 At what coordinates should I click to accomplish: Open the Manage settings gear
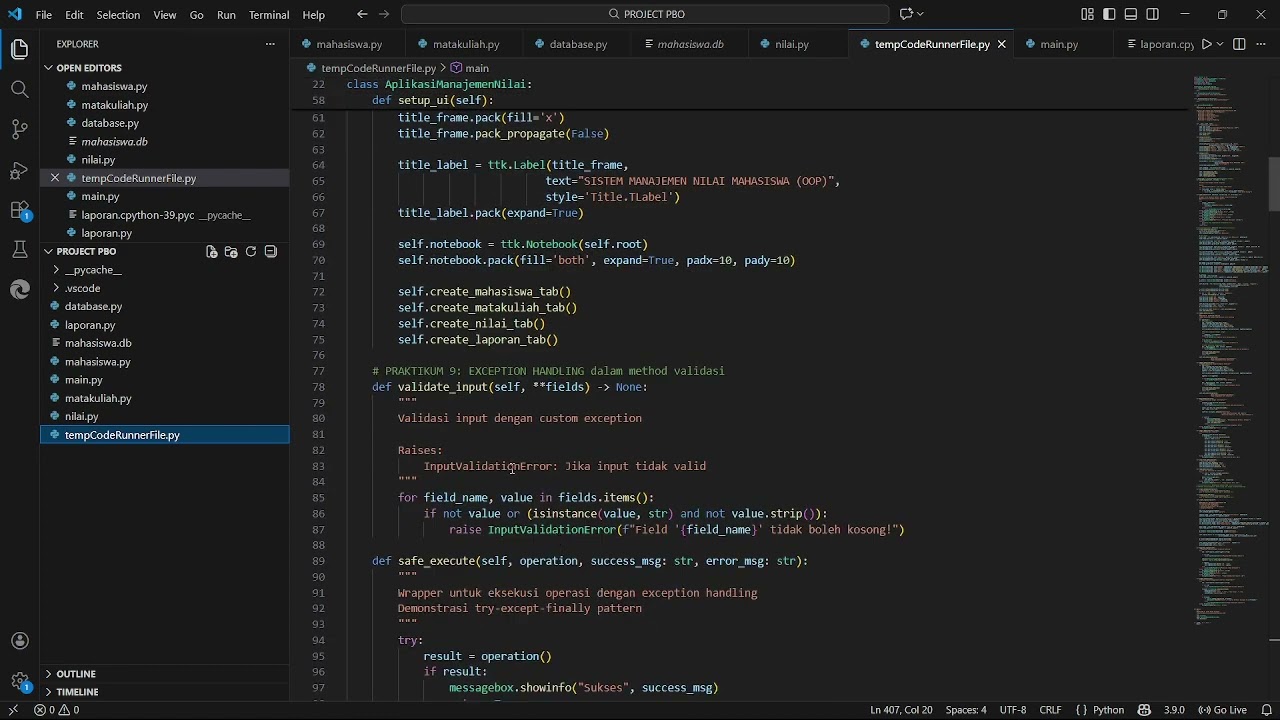click(x=19, y=682)
